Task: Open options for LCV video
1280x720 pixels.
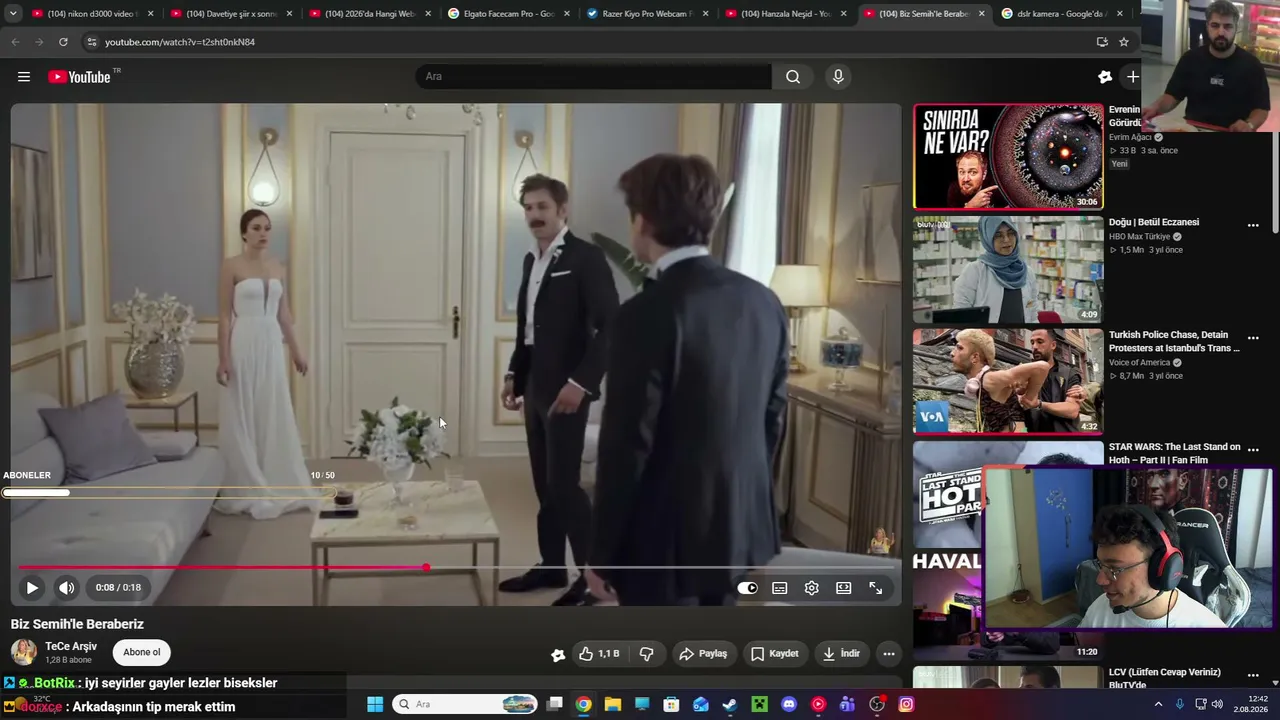Action: coord(1253,676)
